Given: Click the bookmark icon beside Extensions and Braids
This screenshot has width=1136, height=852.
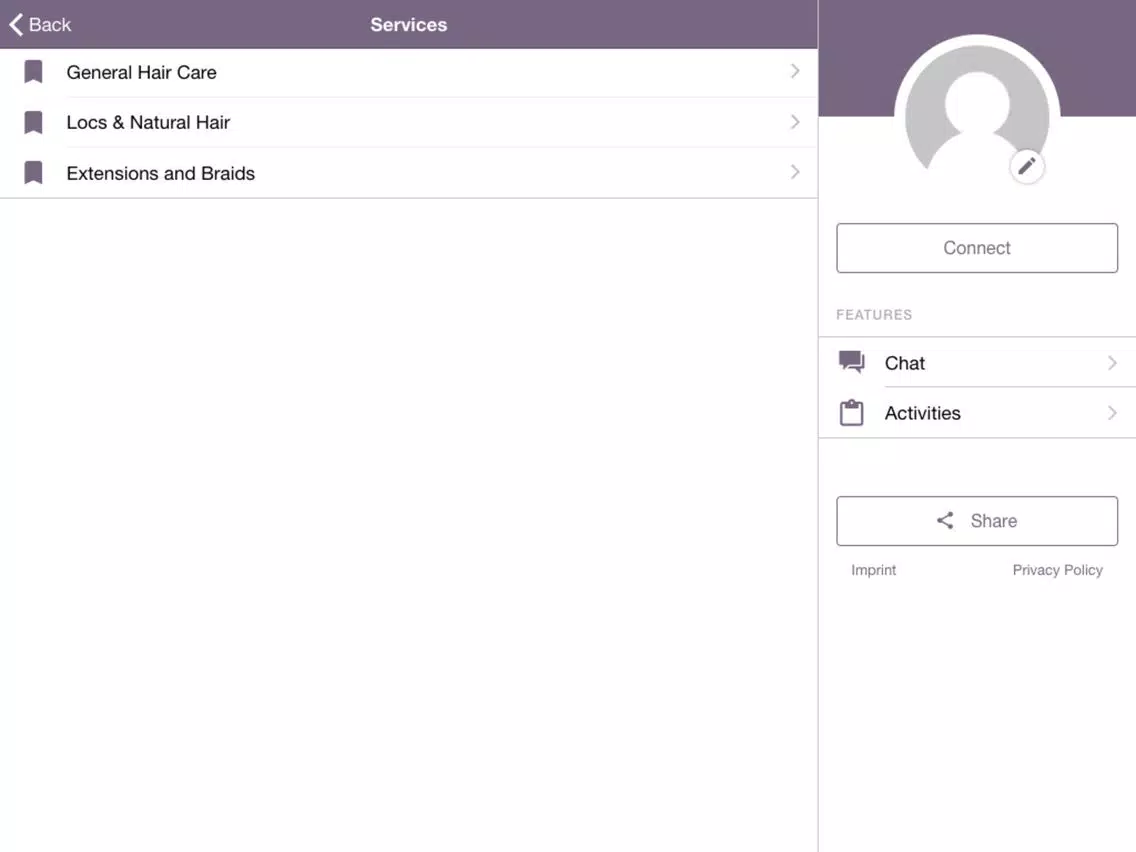Looking at the screenshot, I should 33,172.
